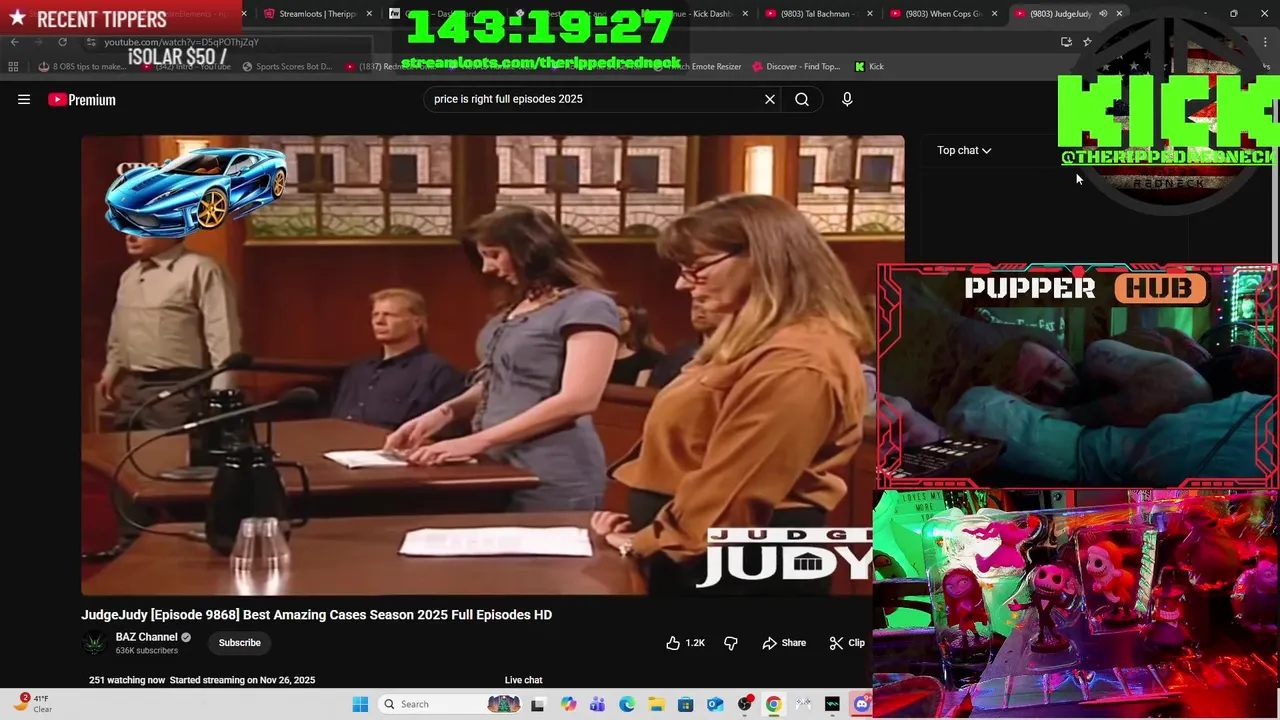Open Outlook from the taskbar
Image resolution: width=1280 pixels, height=720 pixels.
pyautogui.click(x=715, y=704)
